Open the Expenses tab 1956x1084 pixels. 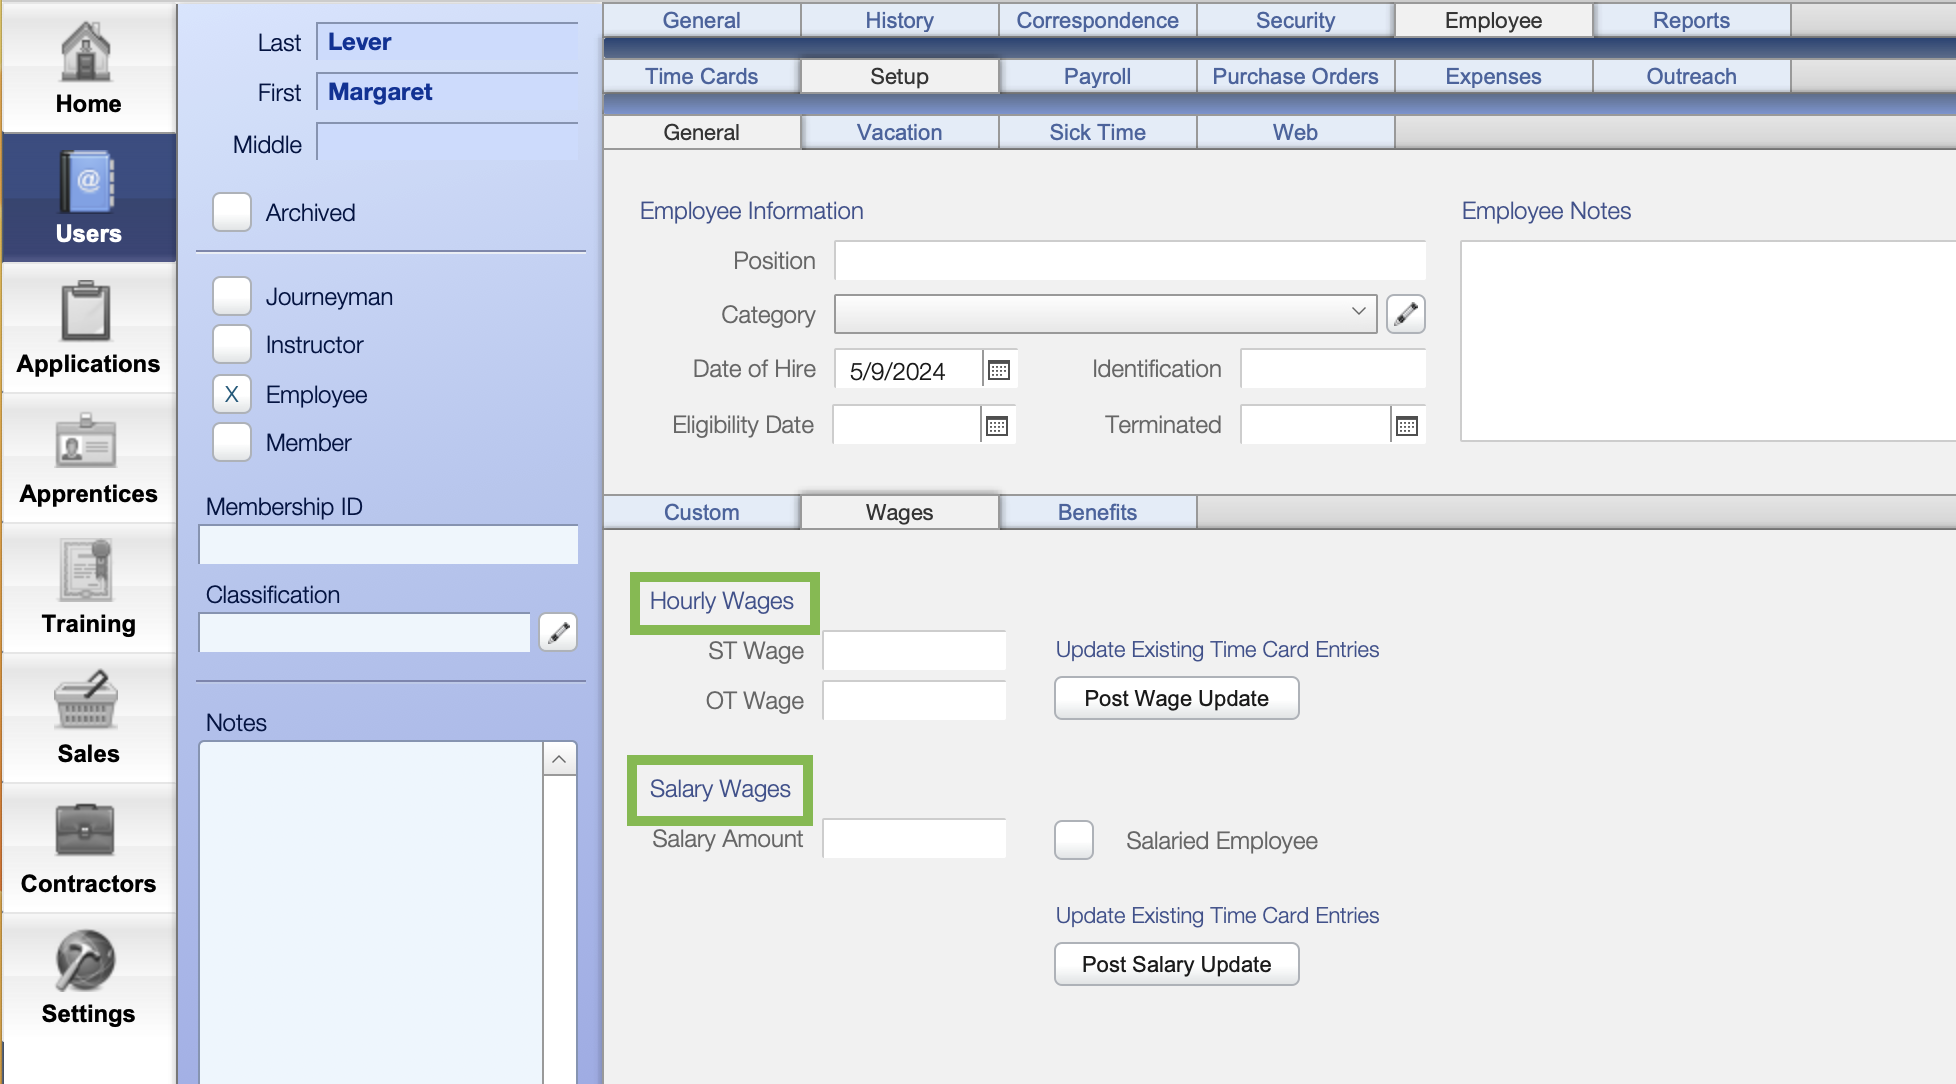(x=1493, y=76)
